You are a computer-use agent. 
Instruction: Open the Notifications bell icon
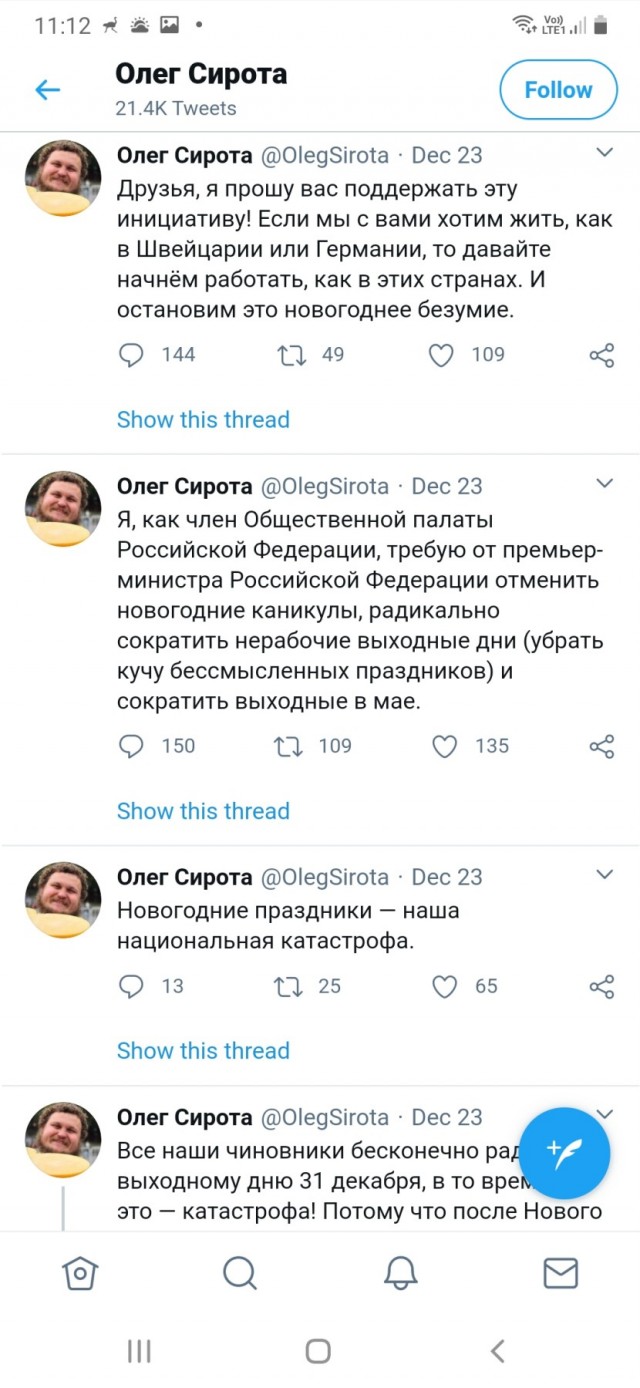(400, 1273)
